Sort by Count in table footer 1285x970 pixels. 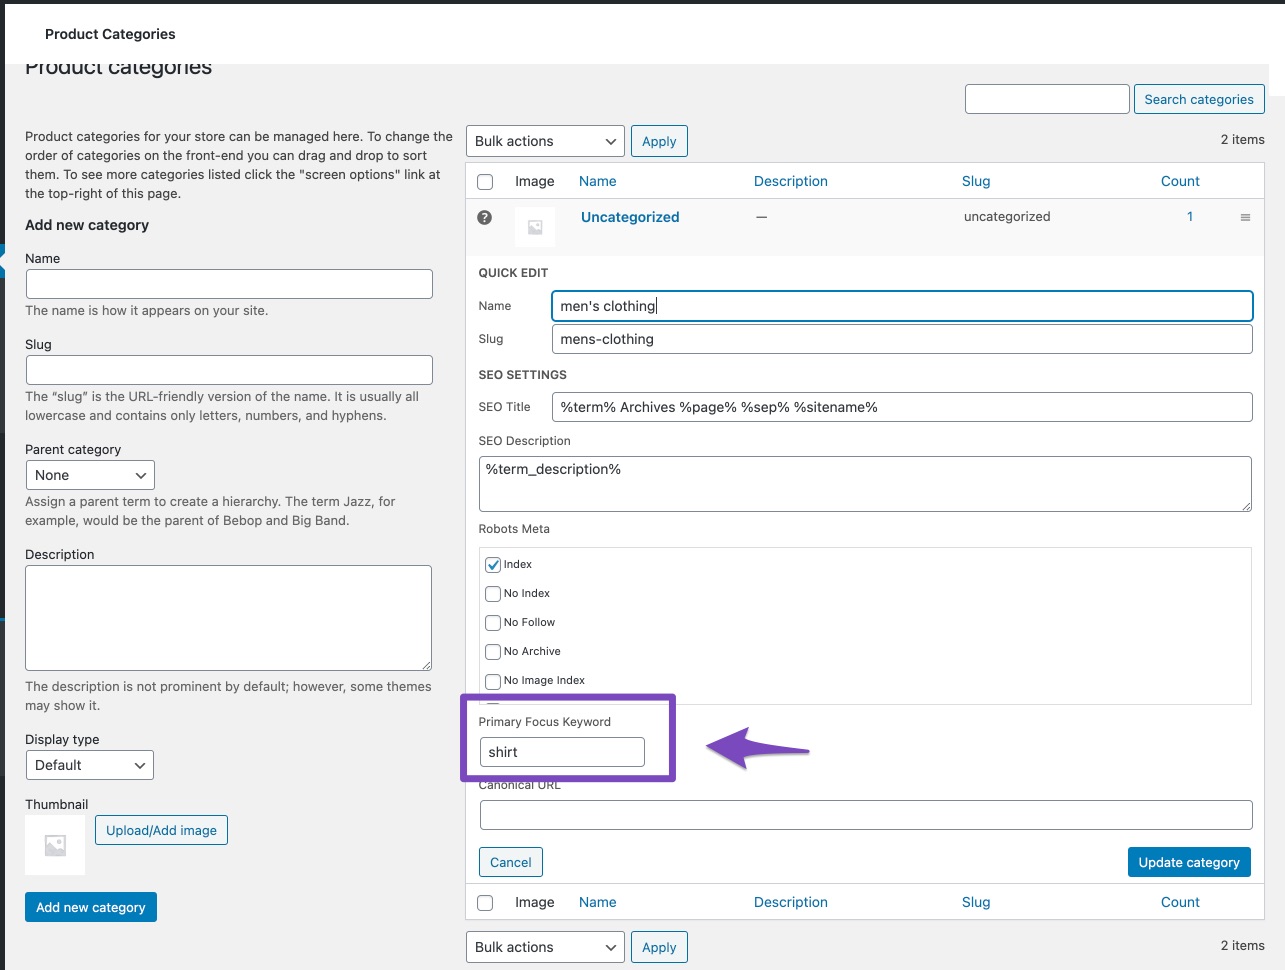coord(1180,902)
